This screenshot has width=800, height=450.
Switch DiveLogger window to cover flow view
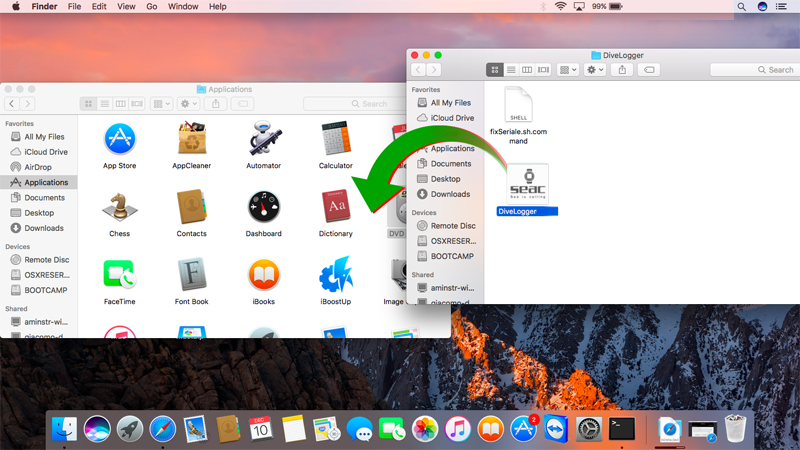click(x=543, y=70)
